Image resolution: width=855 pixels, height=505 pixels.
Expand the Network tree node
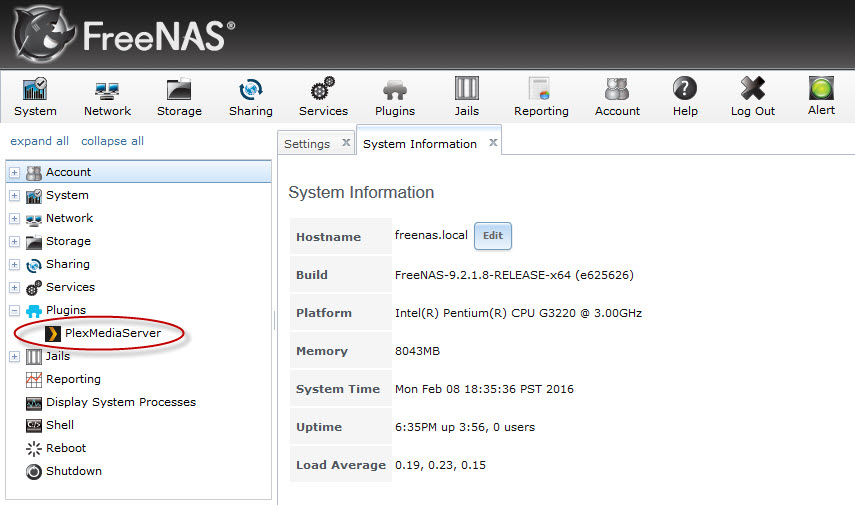click(15, 219)
